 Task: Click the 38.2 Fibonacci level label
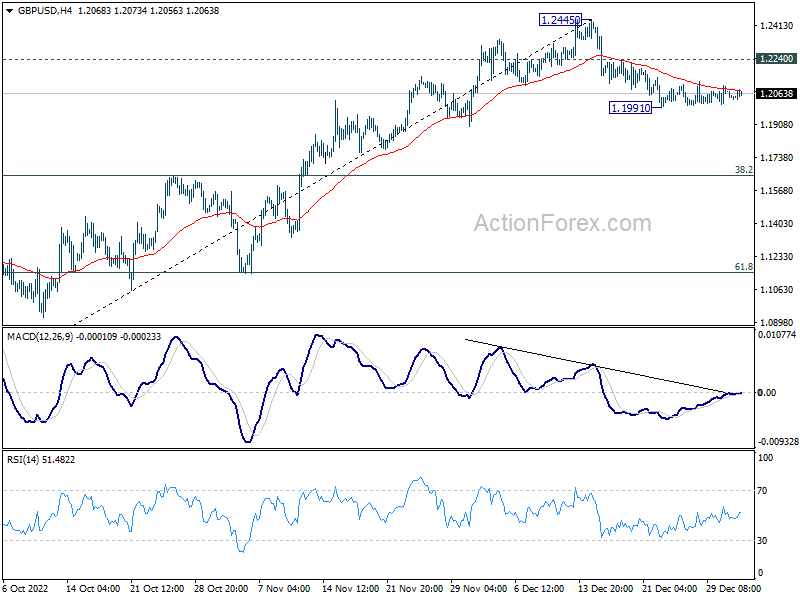coord(743,169)
